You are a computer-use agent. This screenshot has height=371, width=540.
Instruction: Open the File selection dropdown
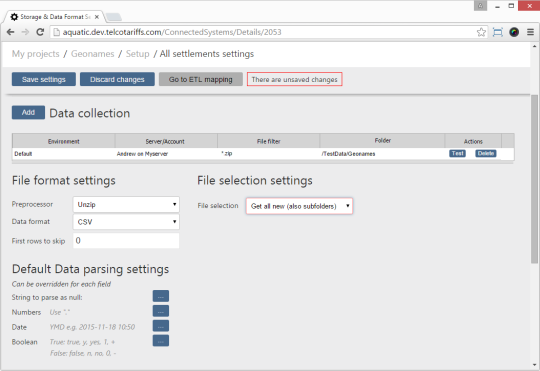299,206
